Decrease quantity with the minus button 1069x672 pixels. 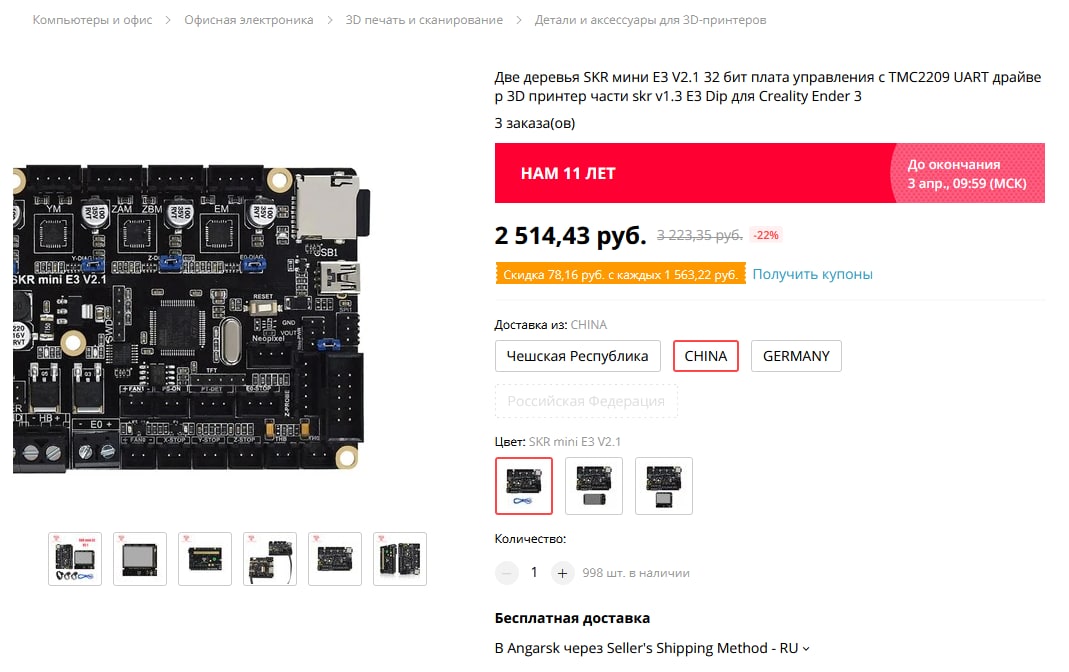point(507,573)
